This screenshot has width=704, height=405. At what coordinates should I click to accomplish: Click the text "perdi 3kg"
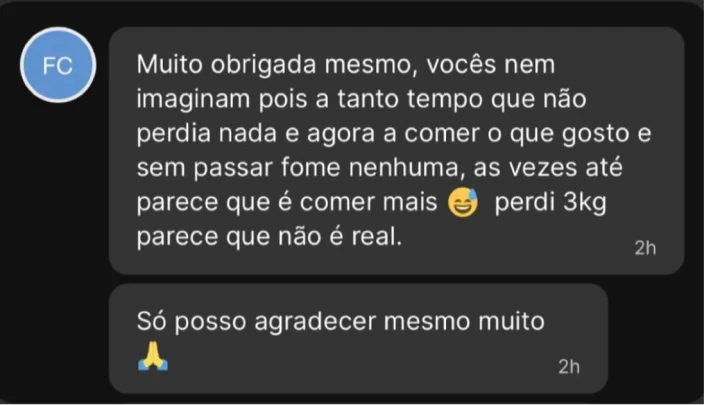[550, 202]
